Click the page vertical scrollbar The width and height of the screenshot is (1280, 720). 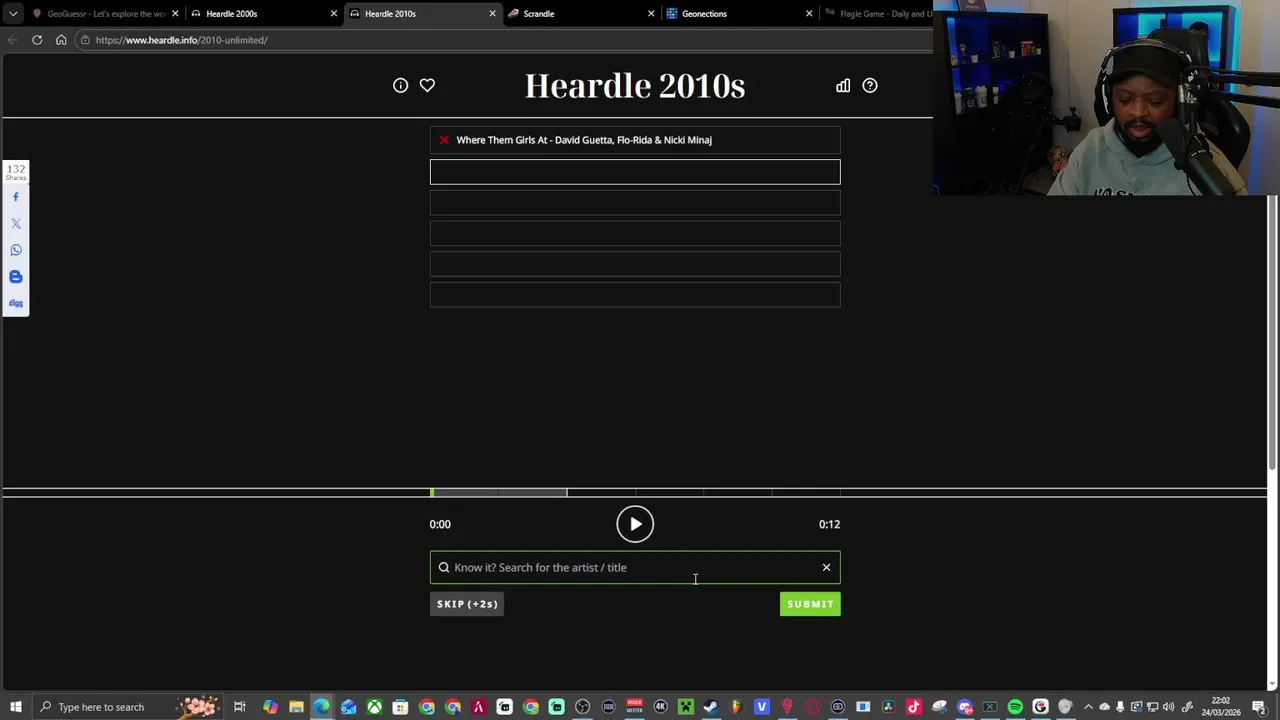1272,330
